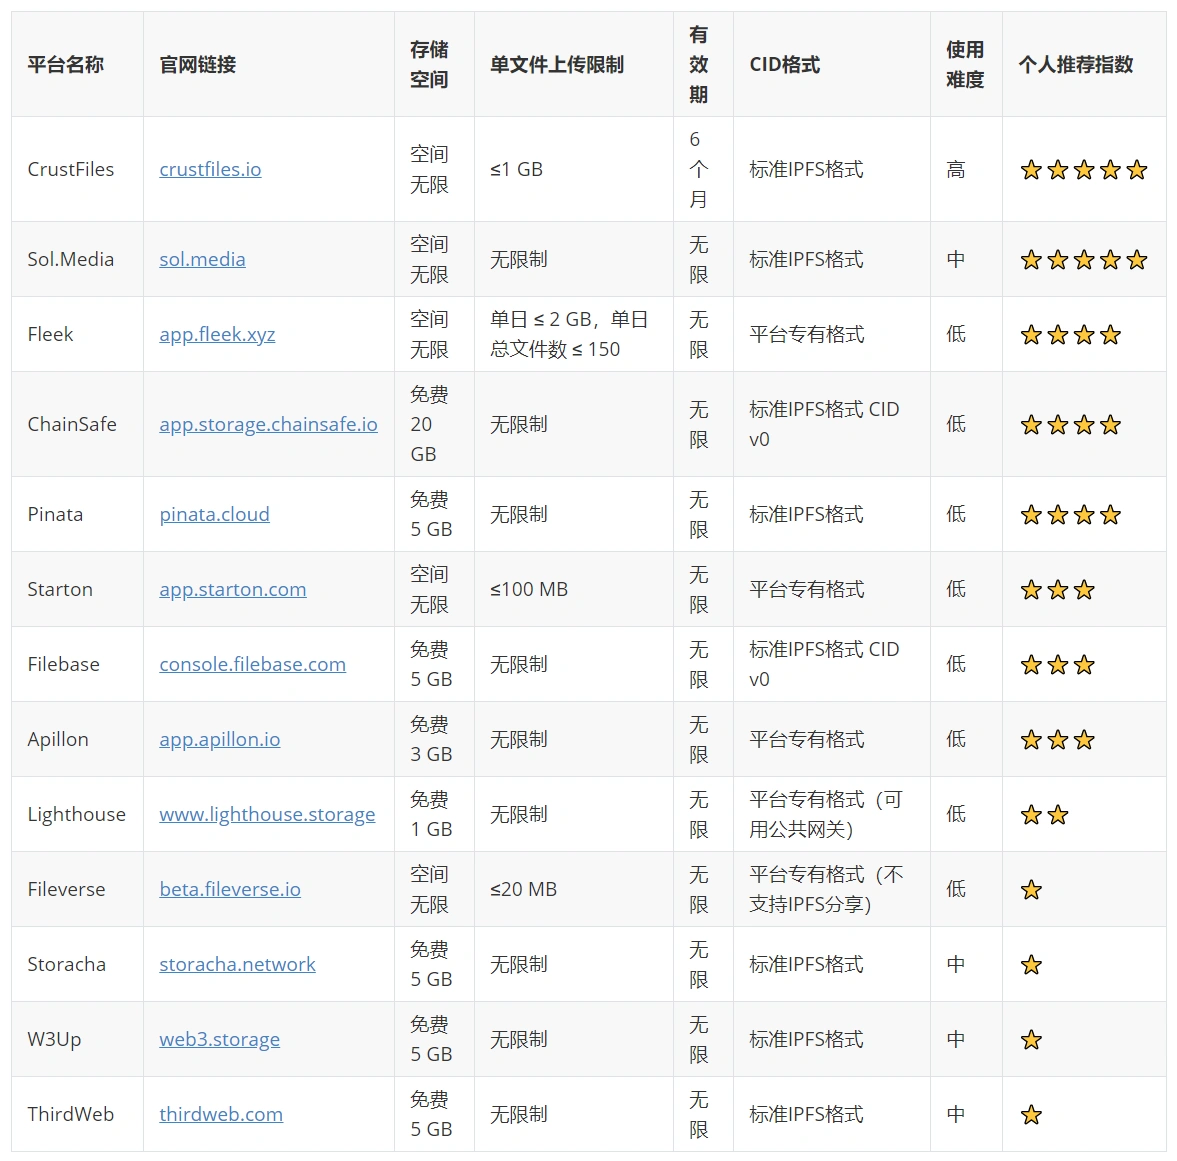The height and width of the screenshot is (1161, 1177).
Task: Open the sol.media link
Action: (x=202, y=260)
